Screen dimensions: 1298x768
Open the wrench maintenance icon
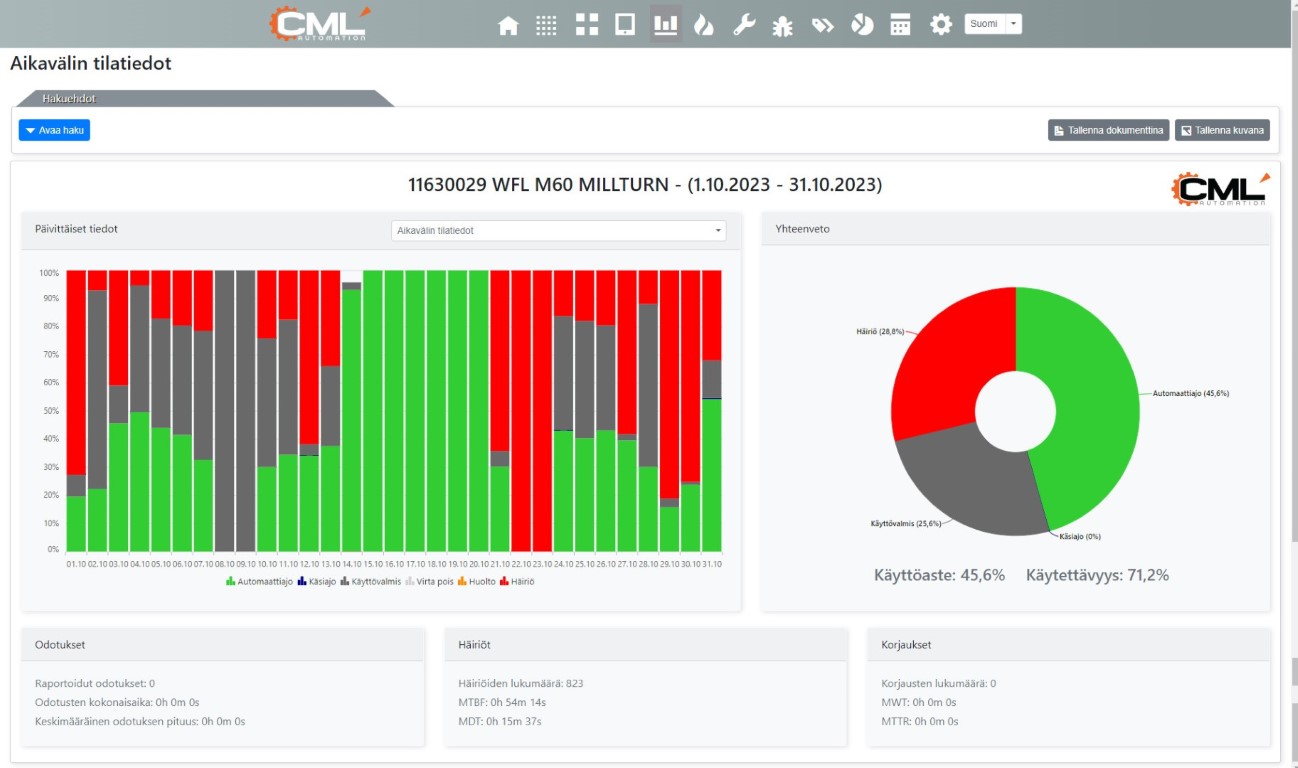pos(743,26)
